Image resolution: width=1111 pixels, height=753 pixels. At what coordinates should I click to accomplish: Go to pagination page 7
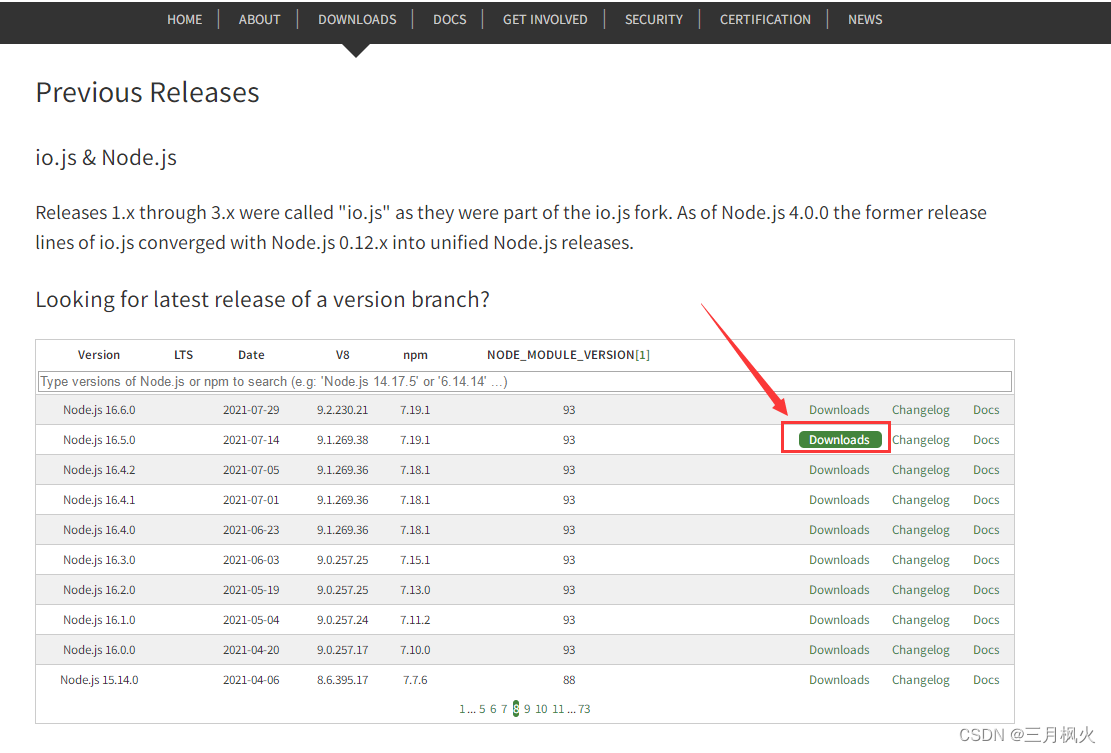pyautogui.click(x=504, y=709)
